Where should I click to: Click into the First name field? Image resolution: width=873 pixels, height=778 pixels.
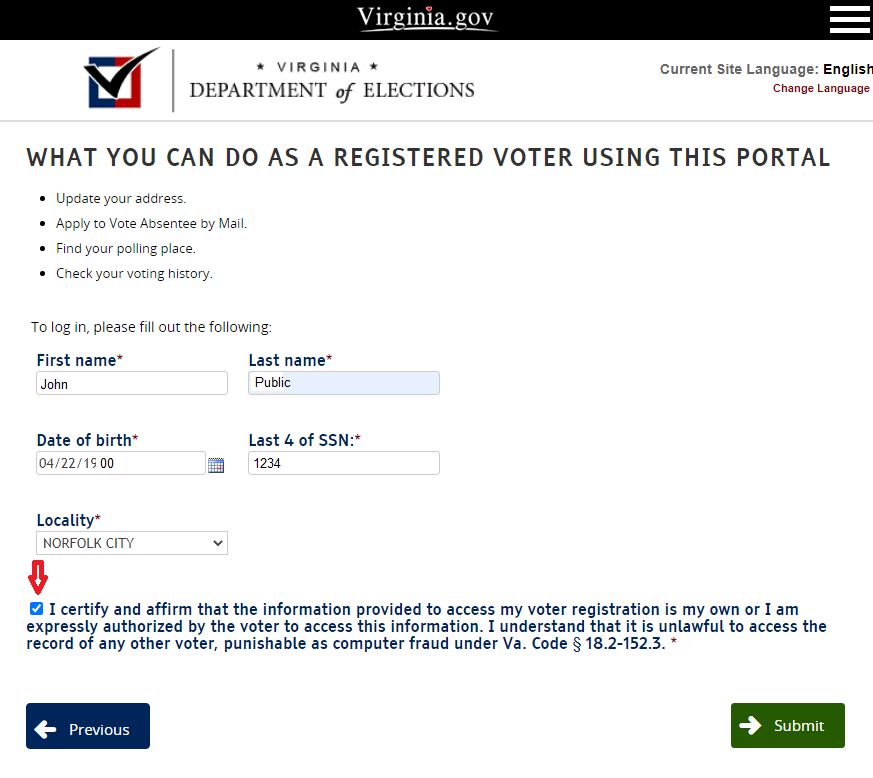tap(132, 383)
